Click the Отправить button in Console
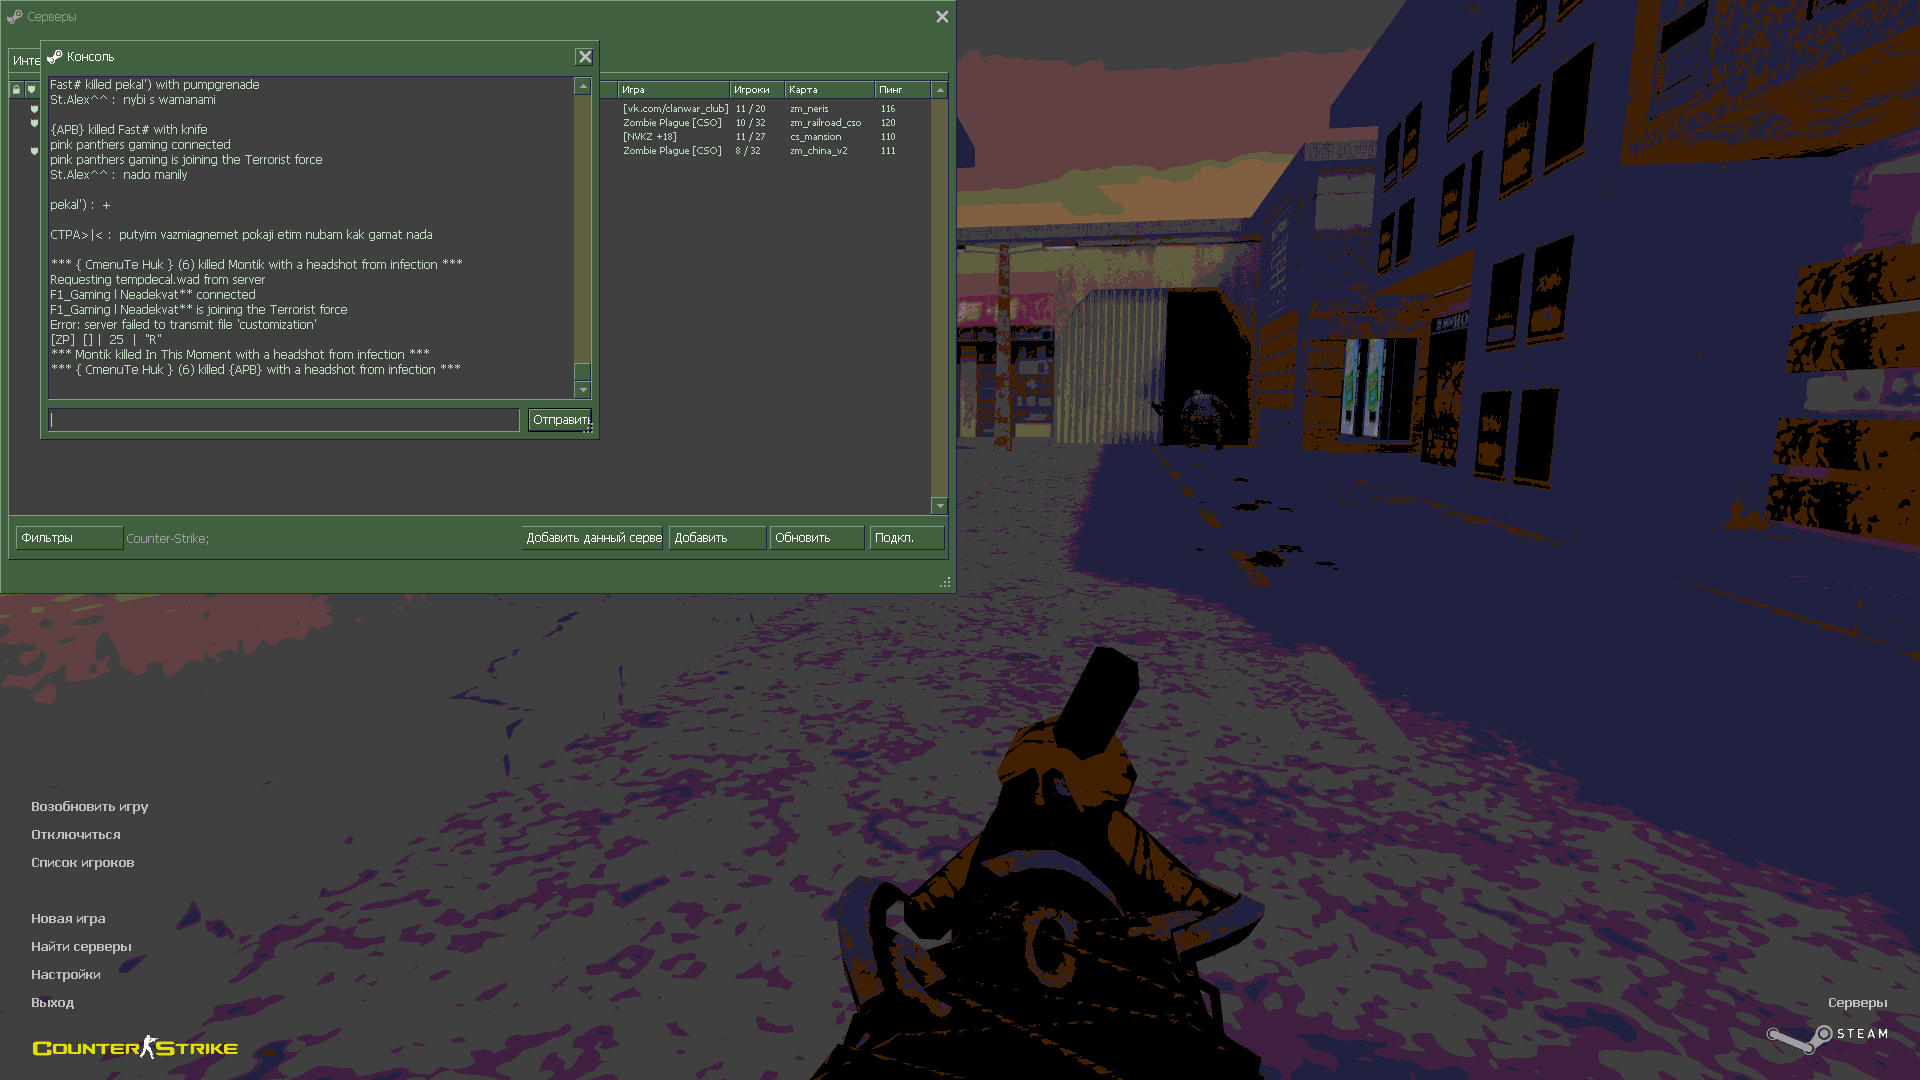Screen dimensions: 1920x1080 pos(560,420)
